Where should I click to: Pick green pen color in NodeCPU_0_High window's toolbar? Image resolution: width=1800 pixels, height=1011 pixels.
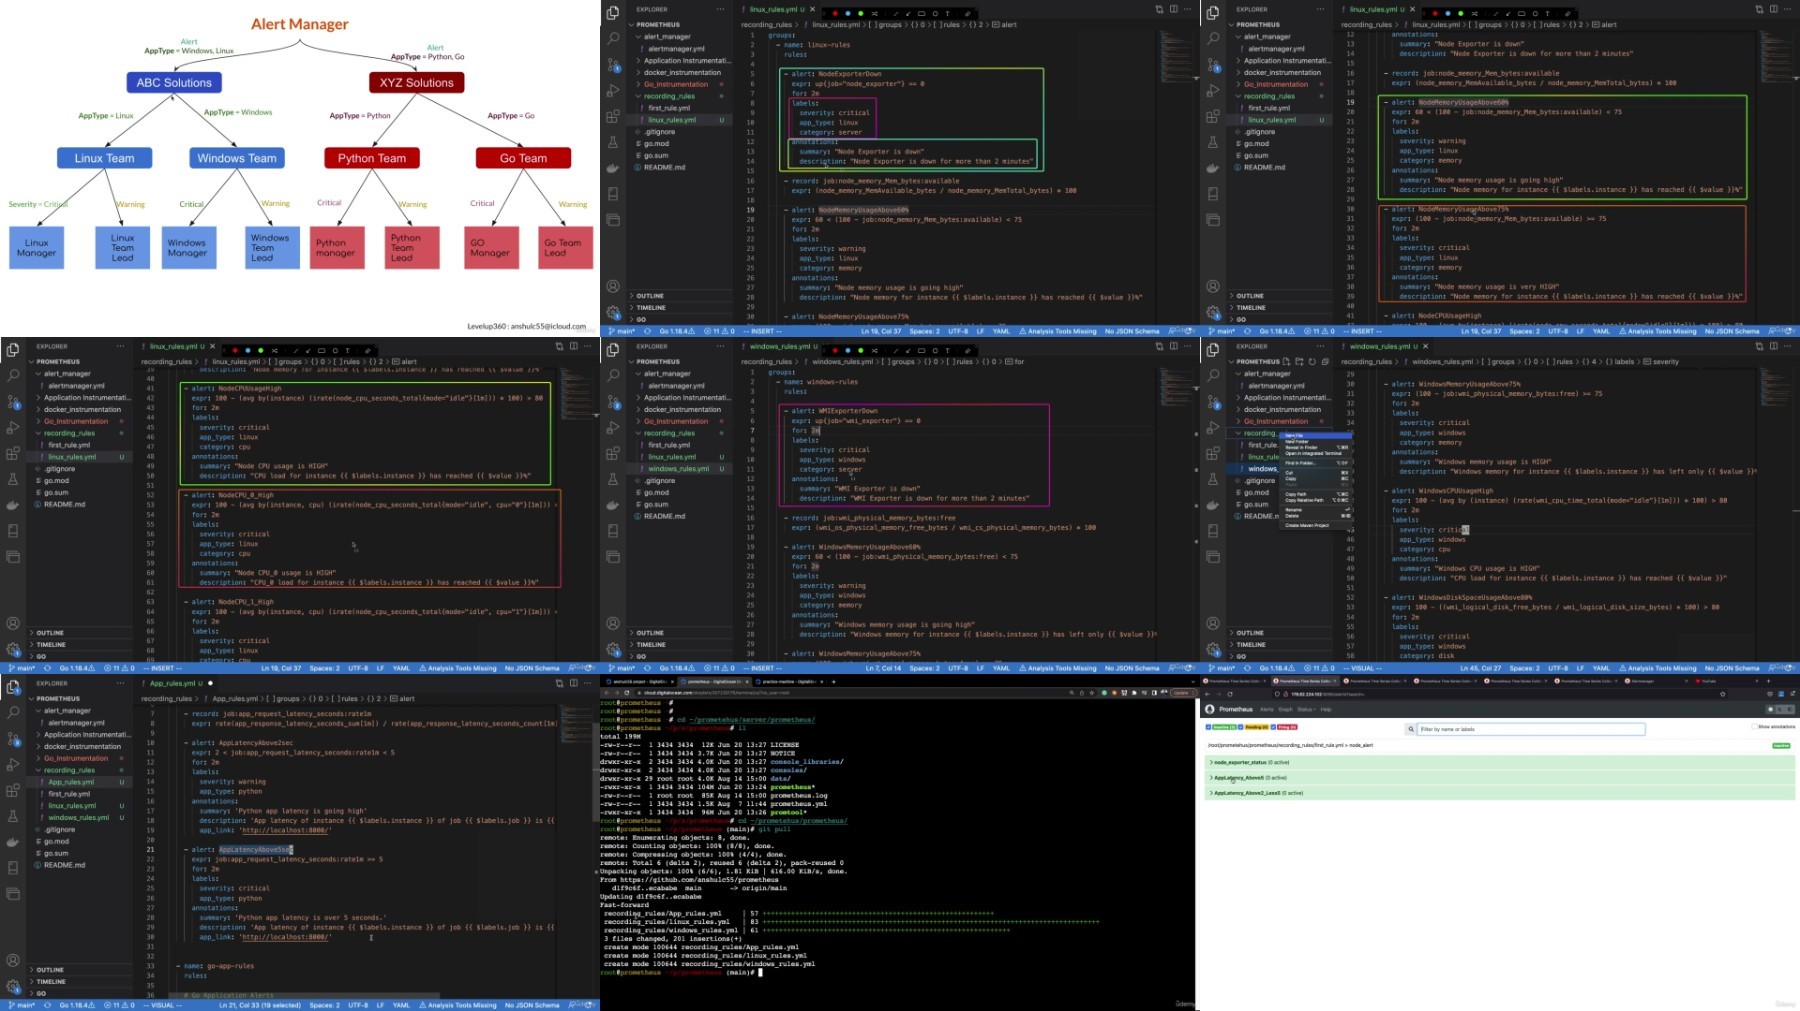261,350
